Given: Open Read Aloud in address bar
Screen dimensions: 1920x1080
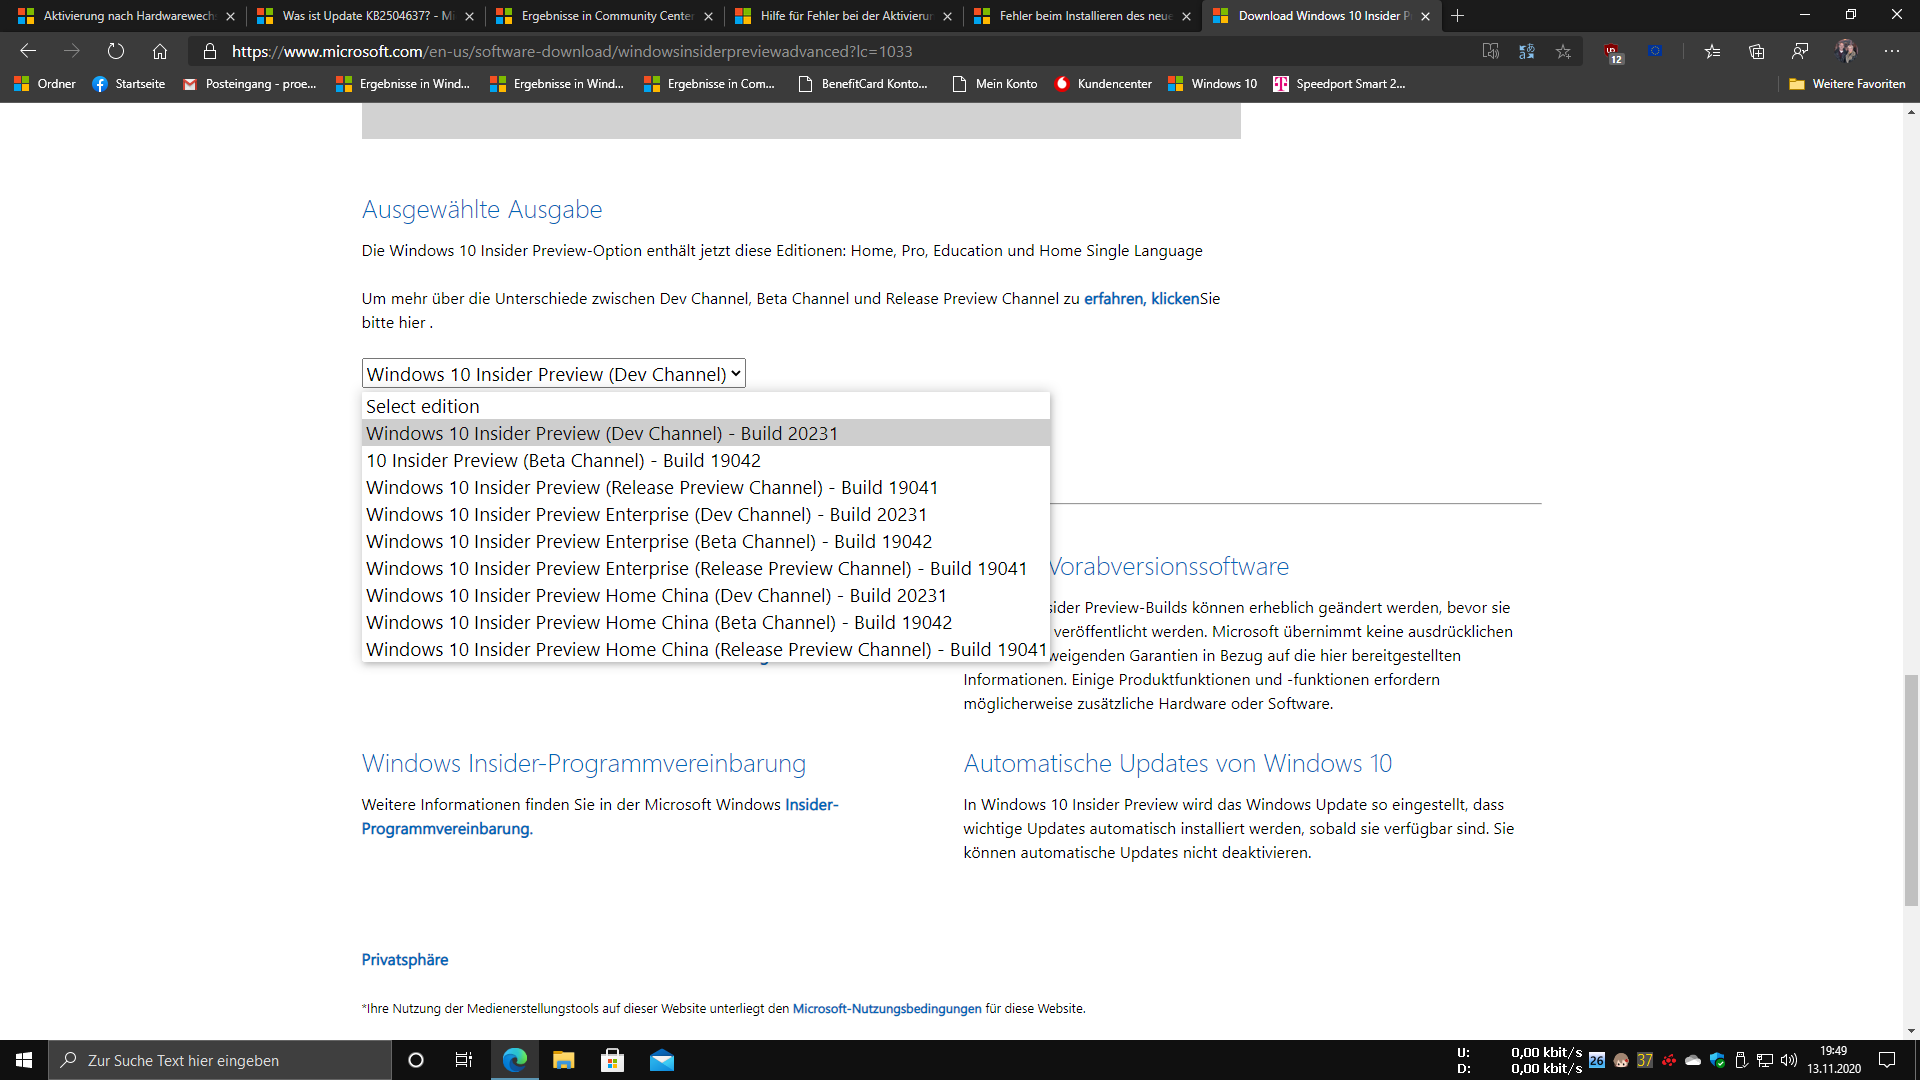Looking at the screenshot, I should (x=1490, y=51).
